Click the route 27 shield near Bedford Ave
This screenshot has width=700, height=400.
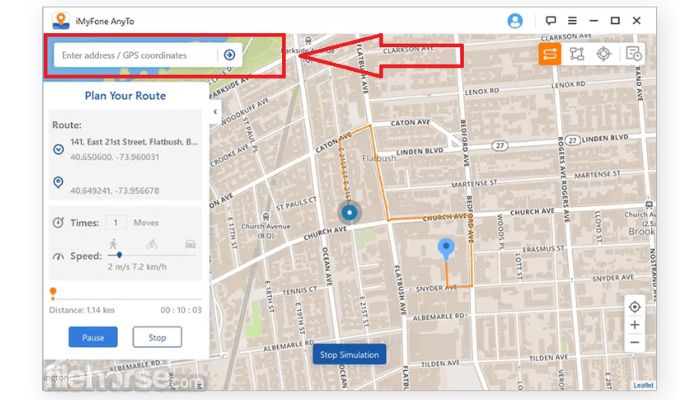click(x=500, y=146)
